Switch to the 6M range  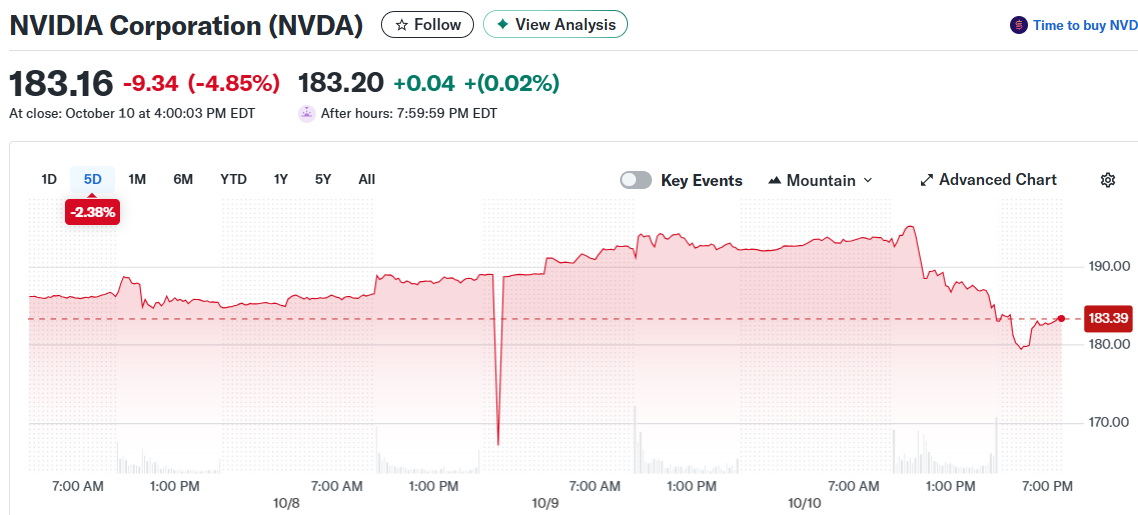coord(183,179)
